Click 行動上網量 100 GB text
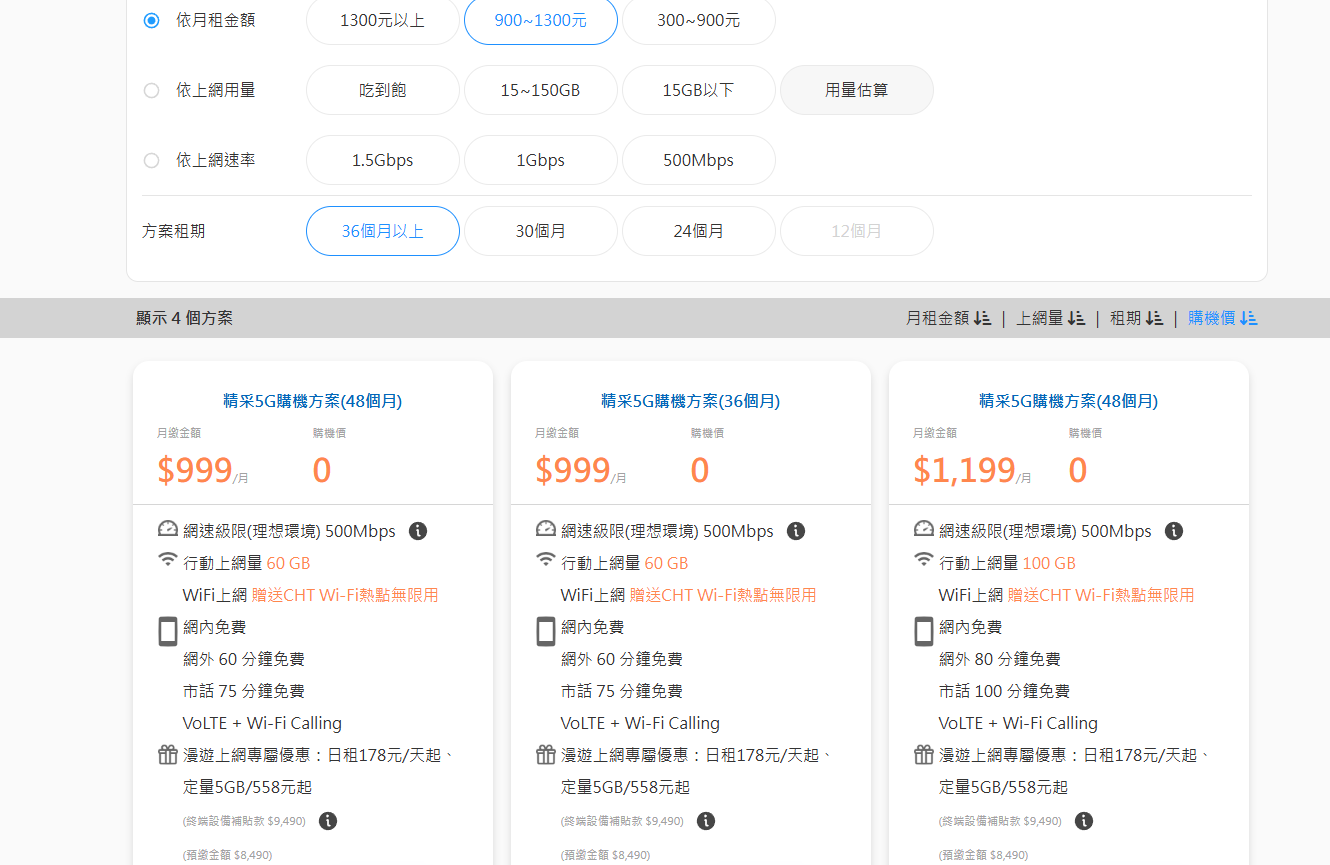 (x=1007, y=563)
